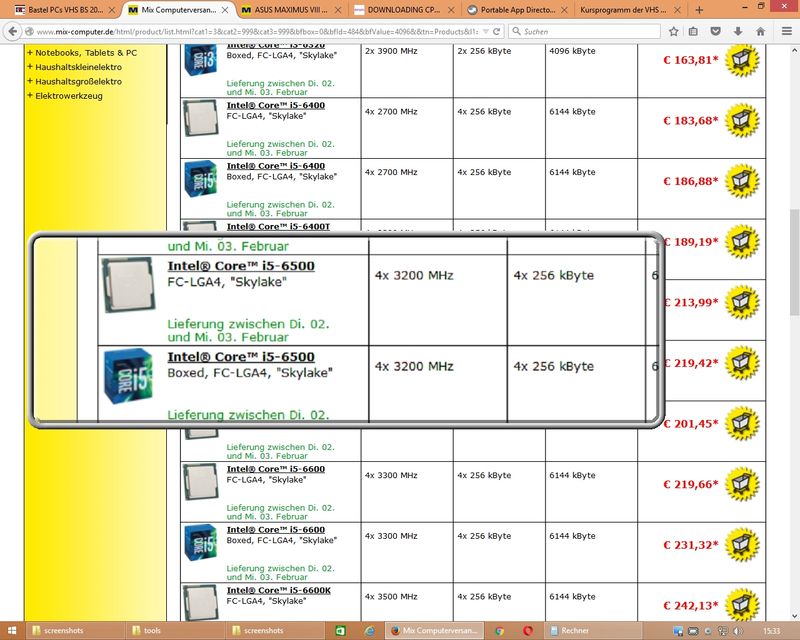Bookmark this page with the star icon
The image size is (800, 640).
coord(673,32)
